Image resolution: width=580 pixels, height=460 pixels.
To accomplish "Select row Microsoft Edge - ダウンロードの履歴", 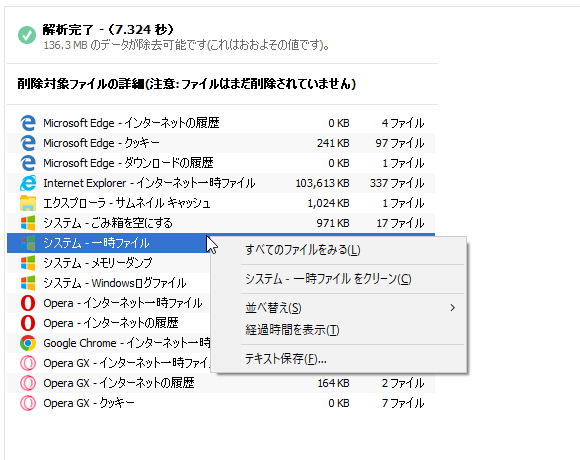I will (x=221, y=163).
